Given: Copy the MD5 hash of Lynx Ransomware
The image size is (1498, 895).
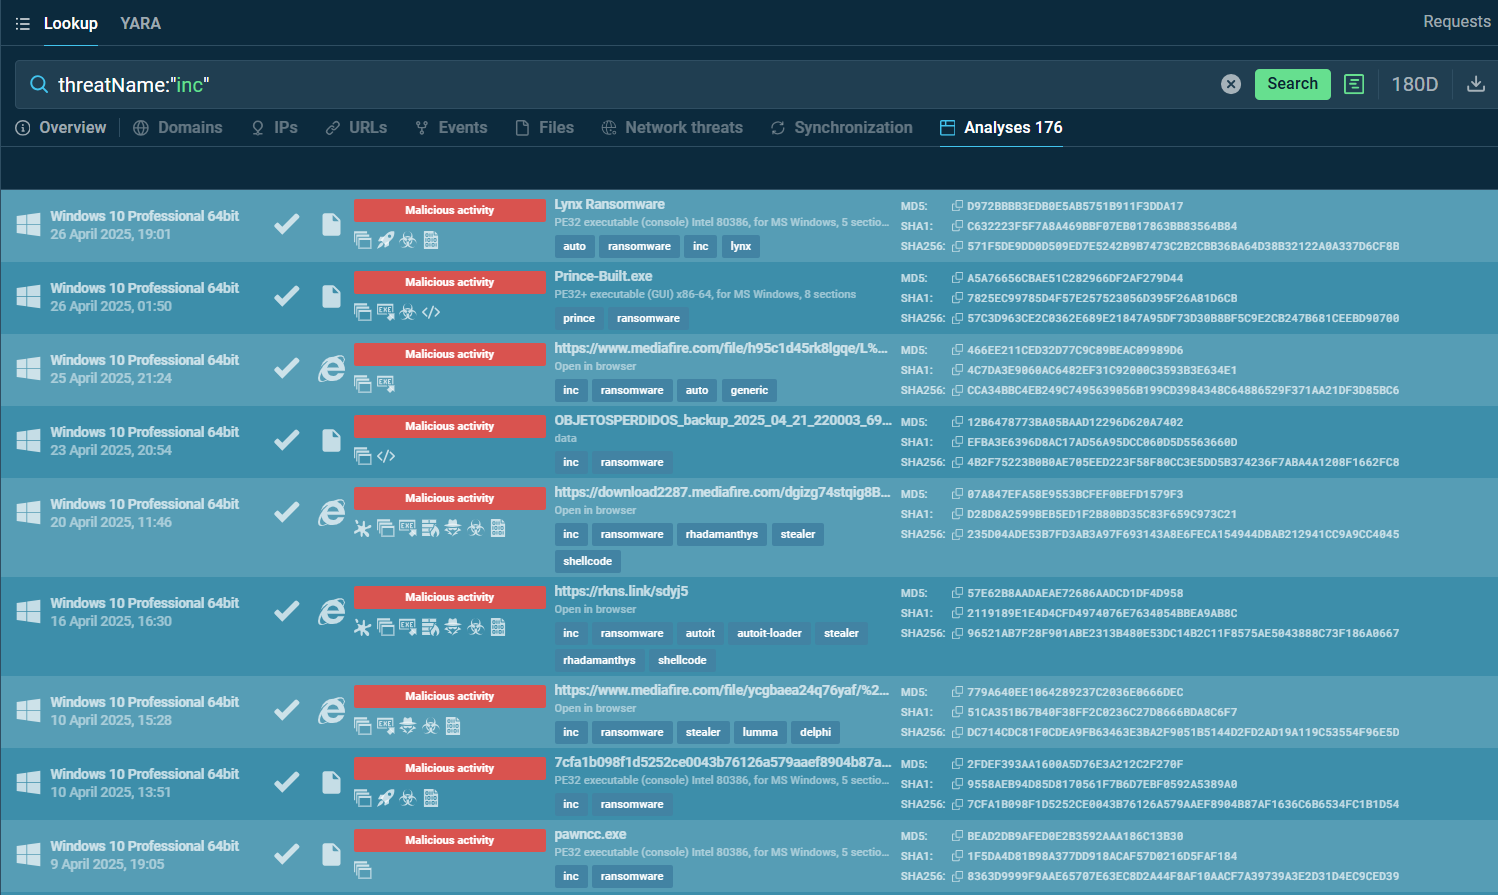Looking at the screenshot, I should click(957, 206).
